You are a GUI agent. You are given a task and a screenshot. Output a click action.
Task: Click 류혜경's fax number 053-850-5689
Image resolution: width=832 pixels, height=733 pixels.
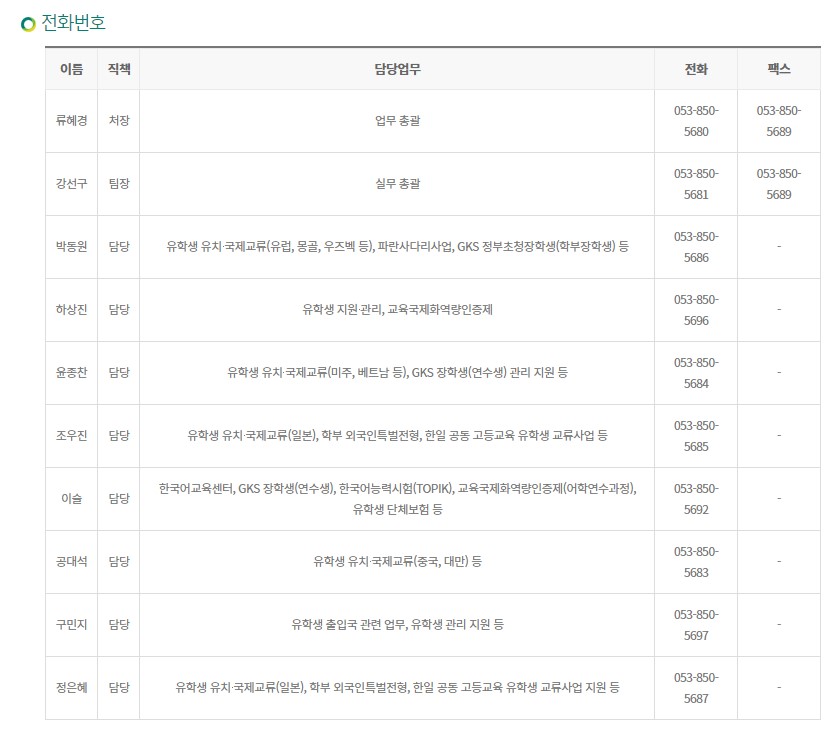(x=778, y=121)
